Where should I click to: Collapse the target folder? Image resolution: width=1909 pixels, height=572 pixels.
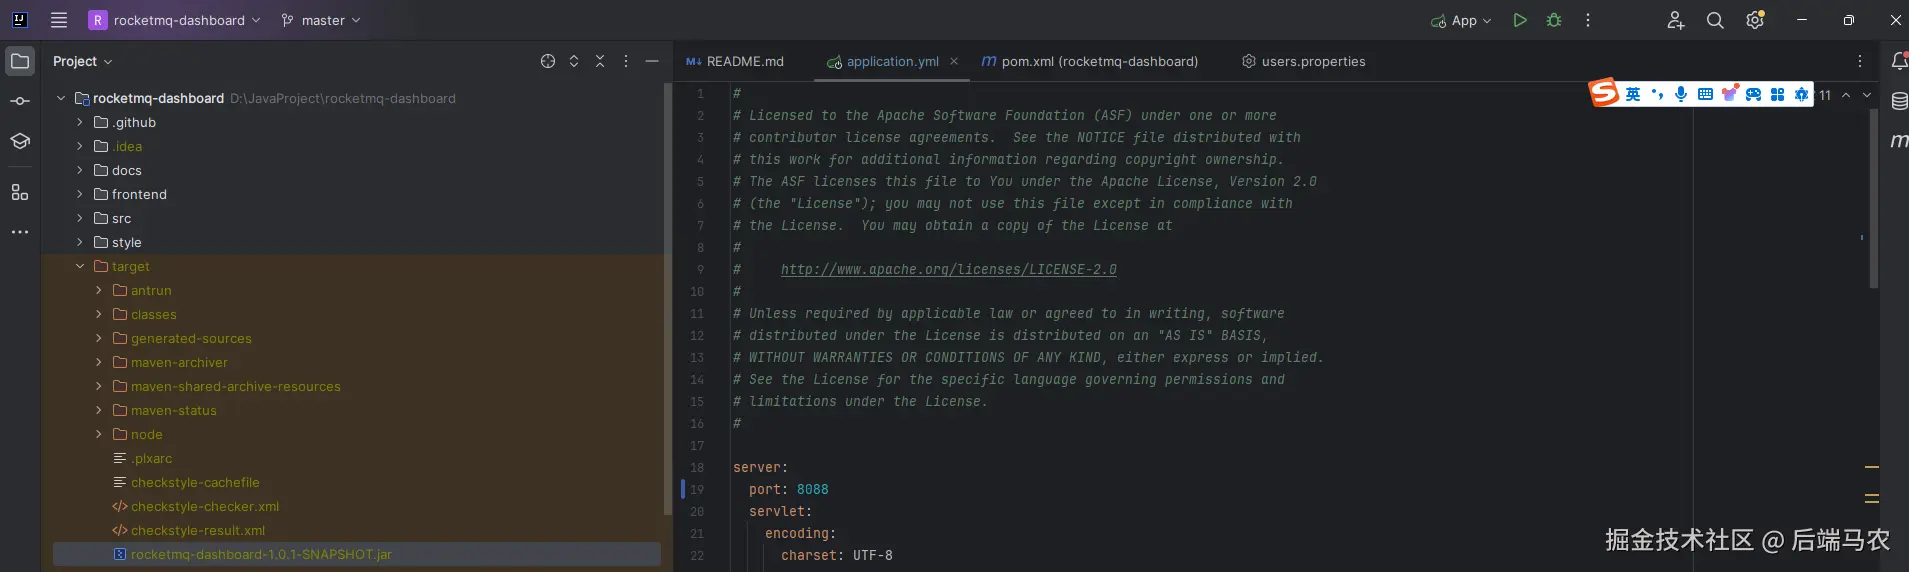(x=80, y=266)
